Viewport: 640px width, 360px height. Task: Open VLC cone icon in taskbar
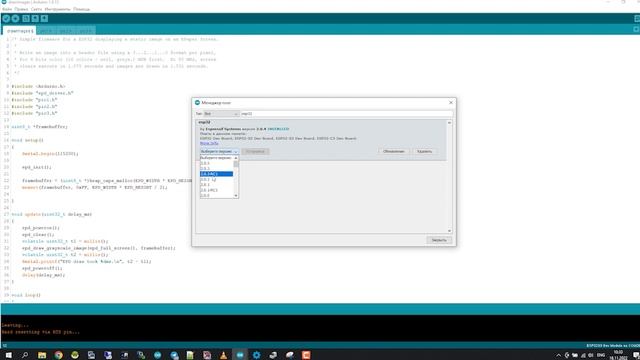tap(223, 355)
